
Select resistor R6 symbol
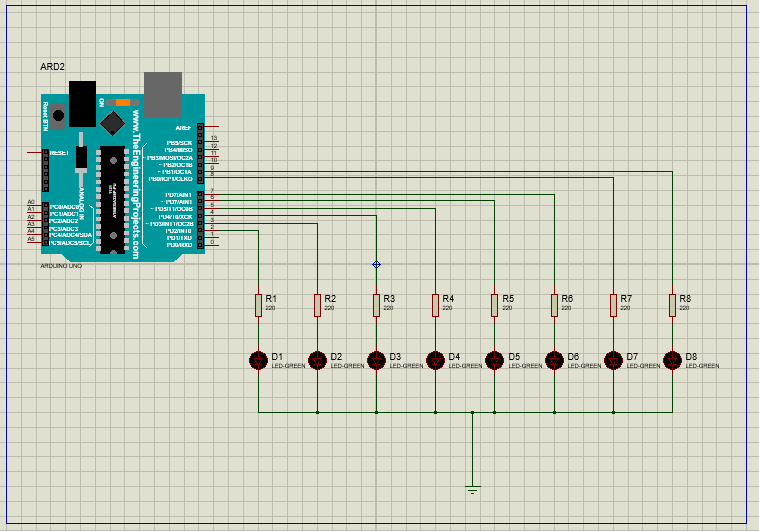click(x=554, y=305)
